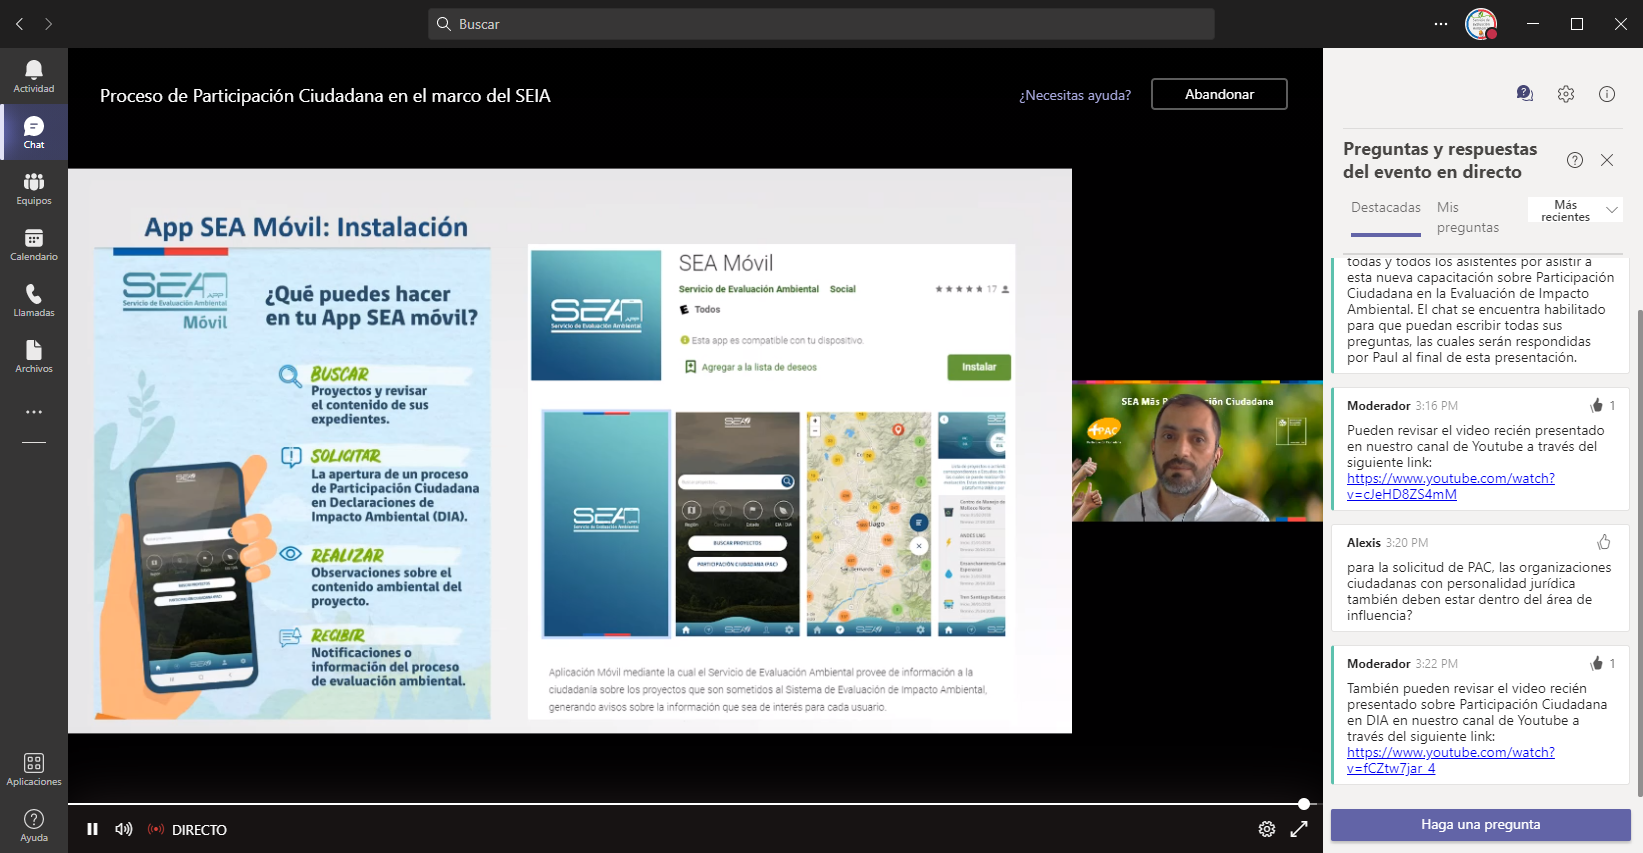The width and height of the screenshot is (1643, 853).
Task: Open the Aplicaciones store icon
Action: (x=33, y=769)
